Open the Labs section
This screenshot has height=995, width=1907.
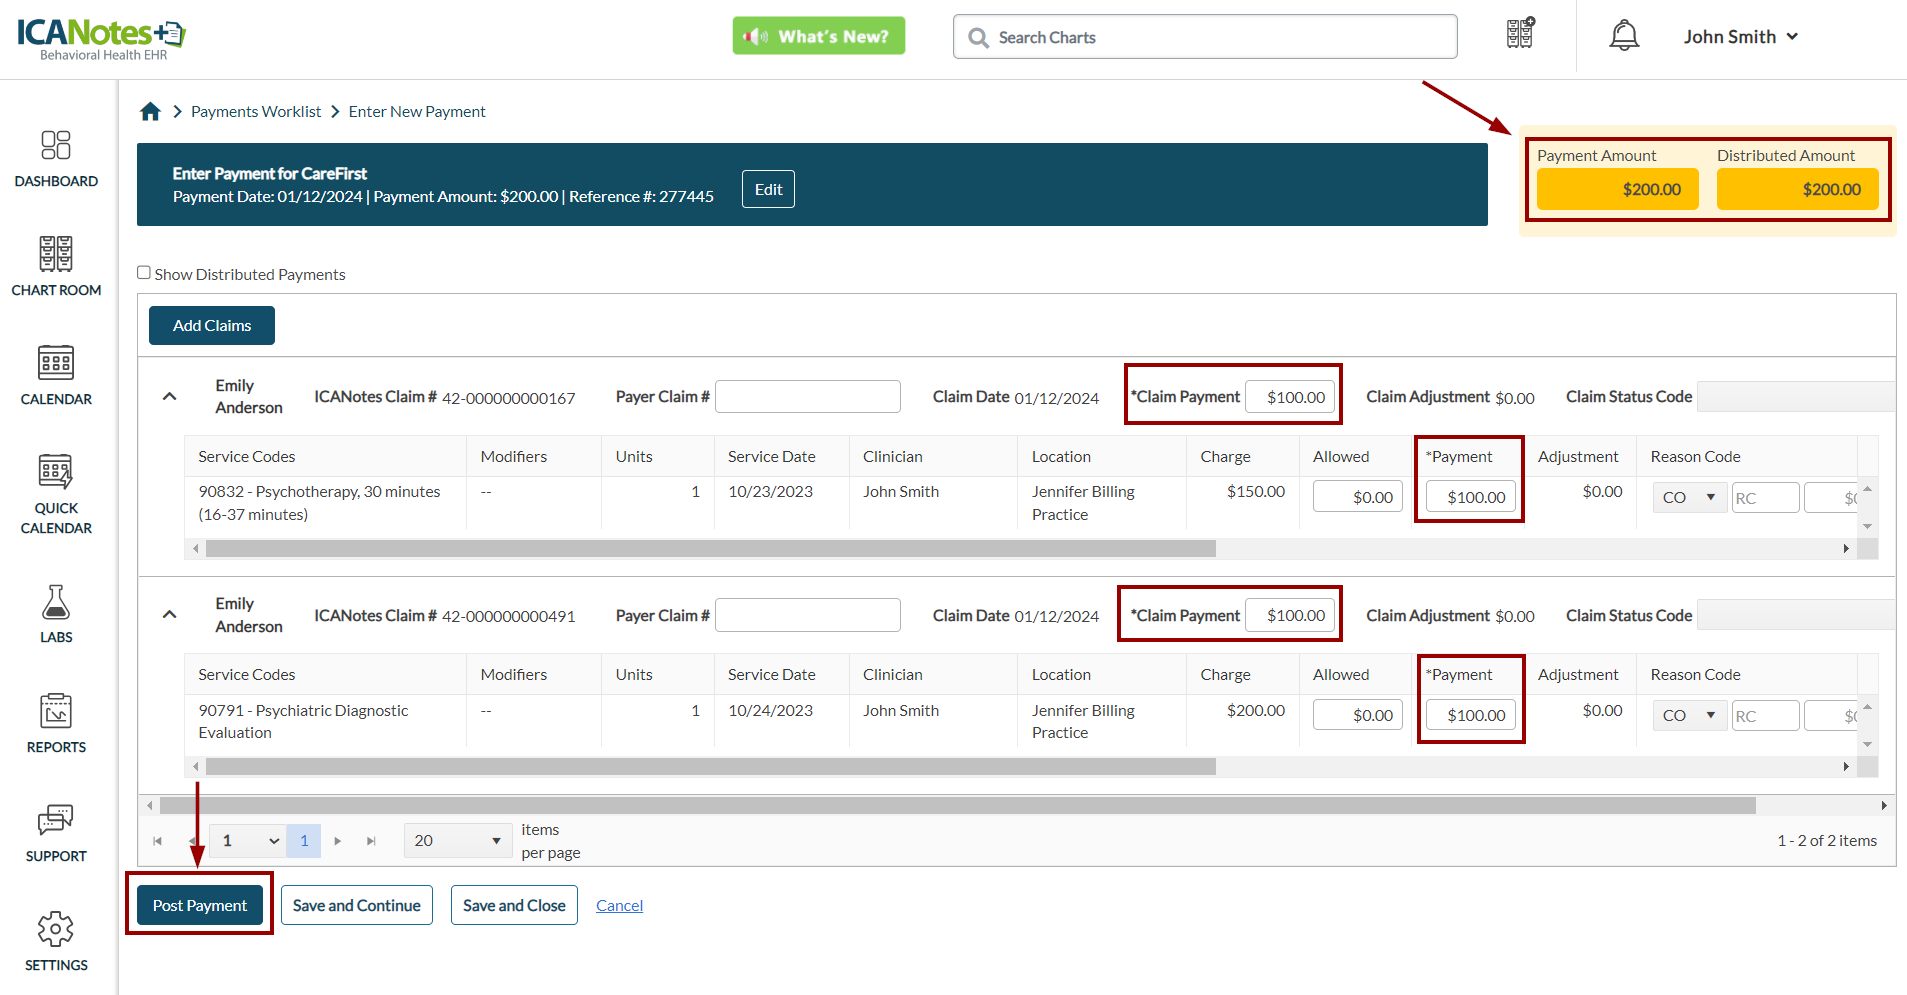pos(56,613)
